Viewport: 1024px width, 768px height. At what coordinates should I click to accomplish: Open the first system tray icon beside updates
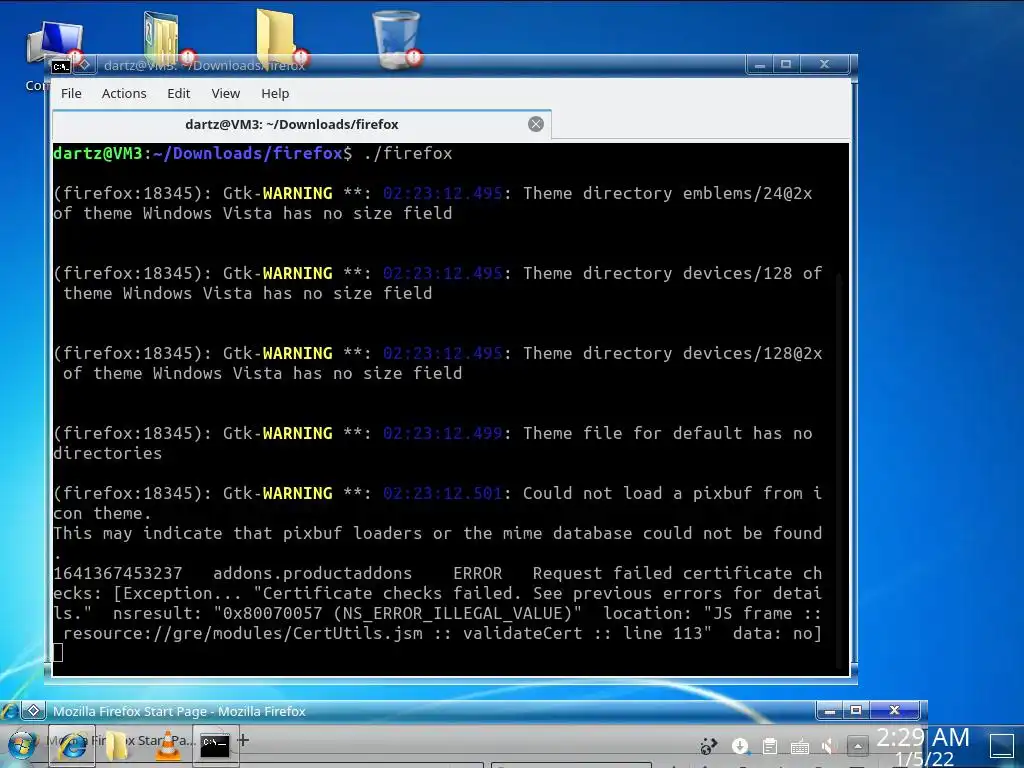[708, 745]
